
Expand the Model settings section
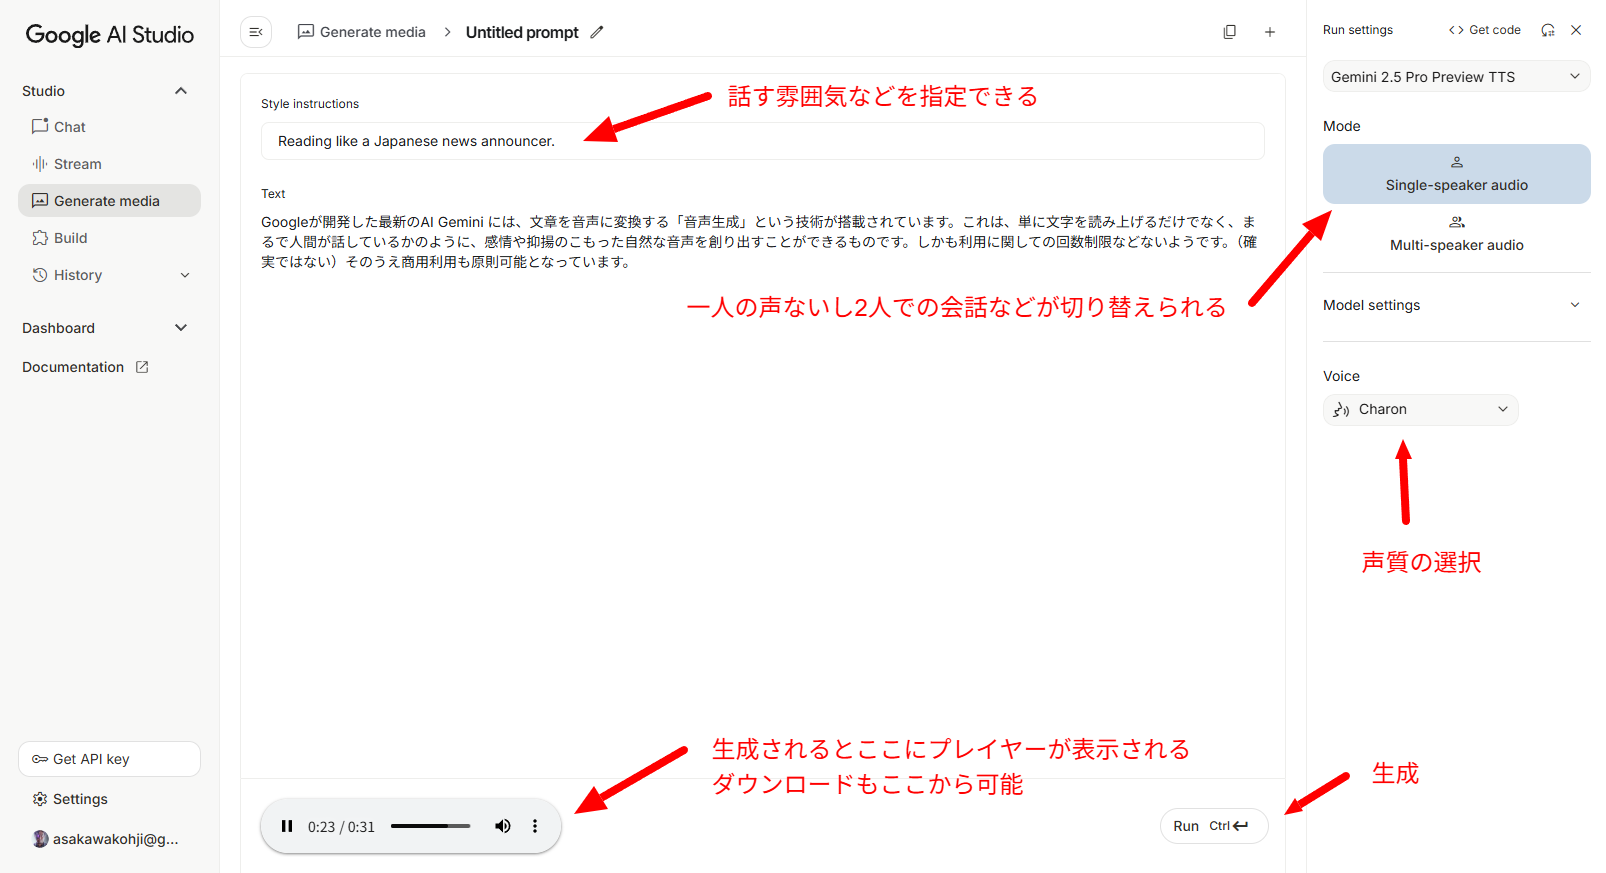(x=1456, y=305)
